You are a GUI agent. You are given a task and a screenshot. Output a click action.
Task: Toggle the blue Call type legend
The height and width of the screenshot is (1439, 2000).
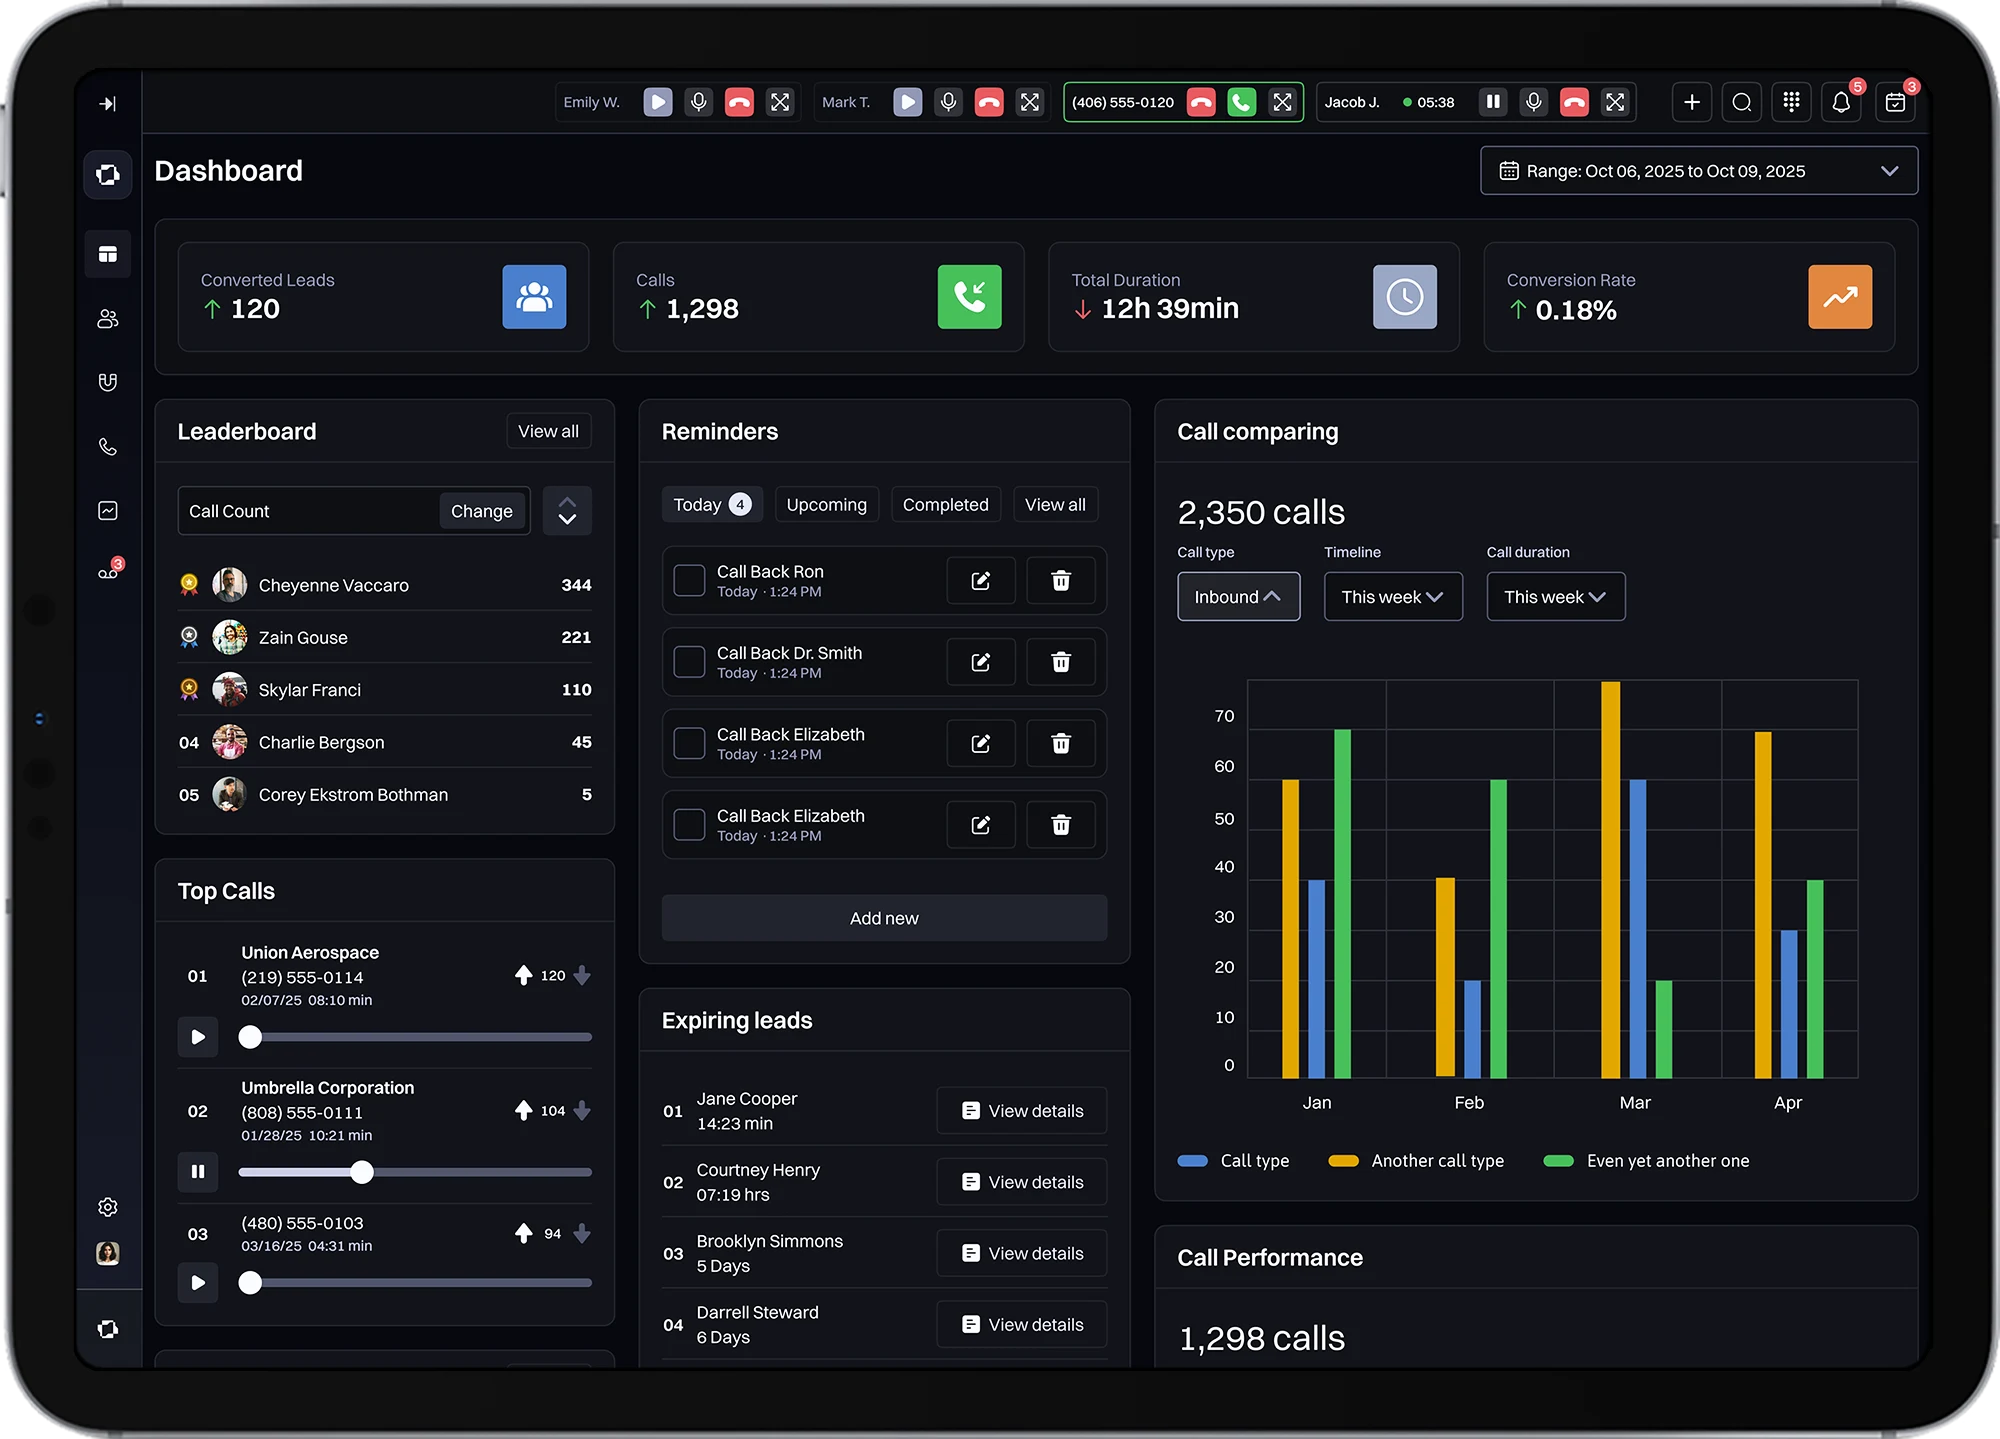[1234, 1161]
